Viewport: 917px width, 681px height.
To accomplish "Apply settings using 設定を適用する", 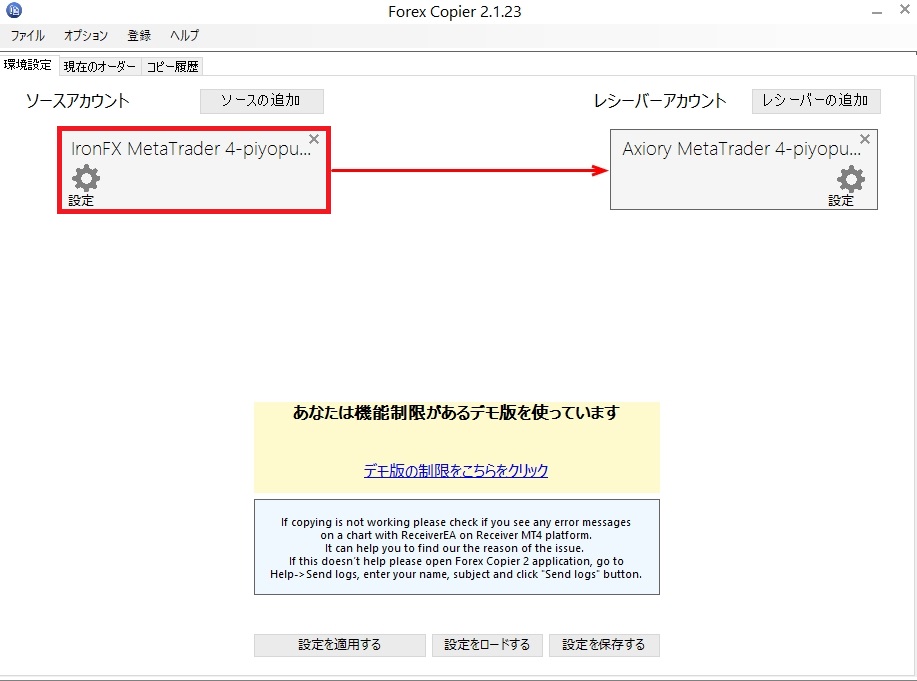I will click(339, 645).
